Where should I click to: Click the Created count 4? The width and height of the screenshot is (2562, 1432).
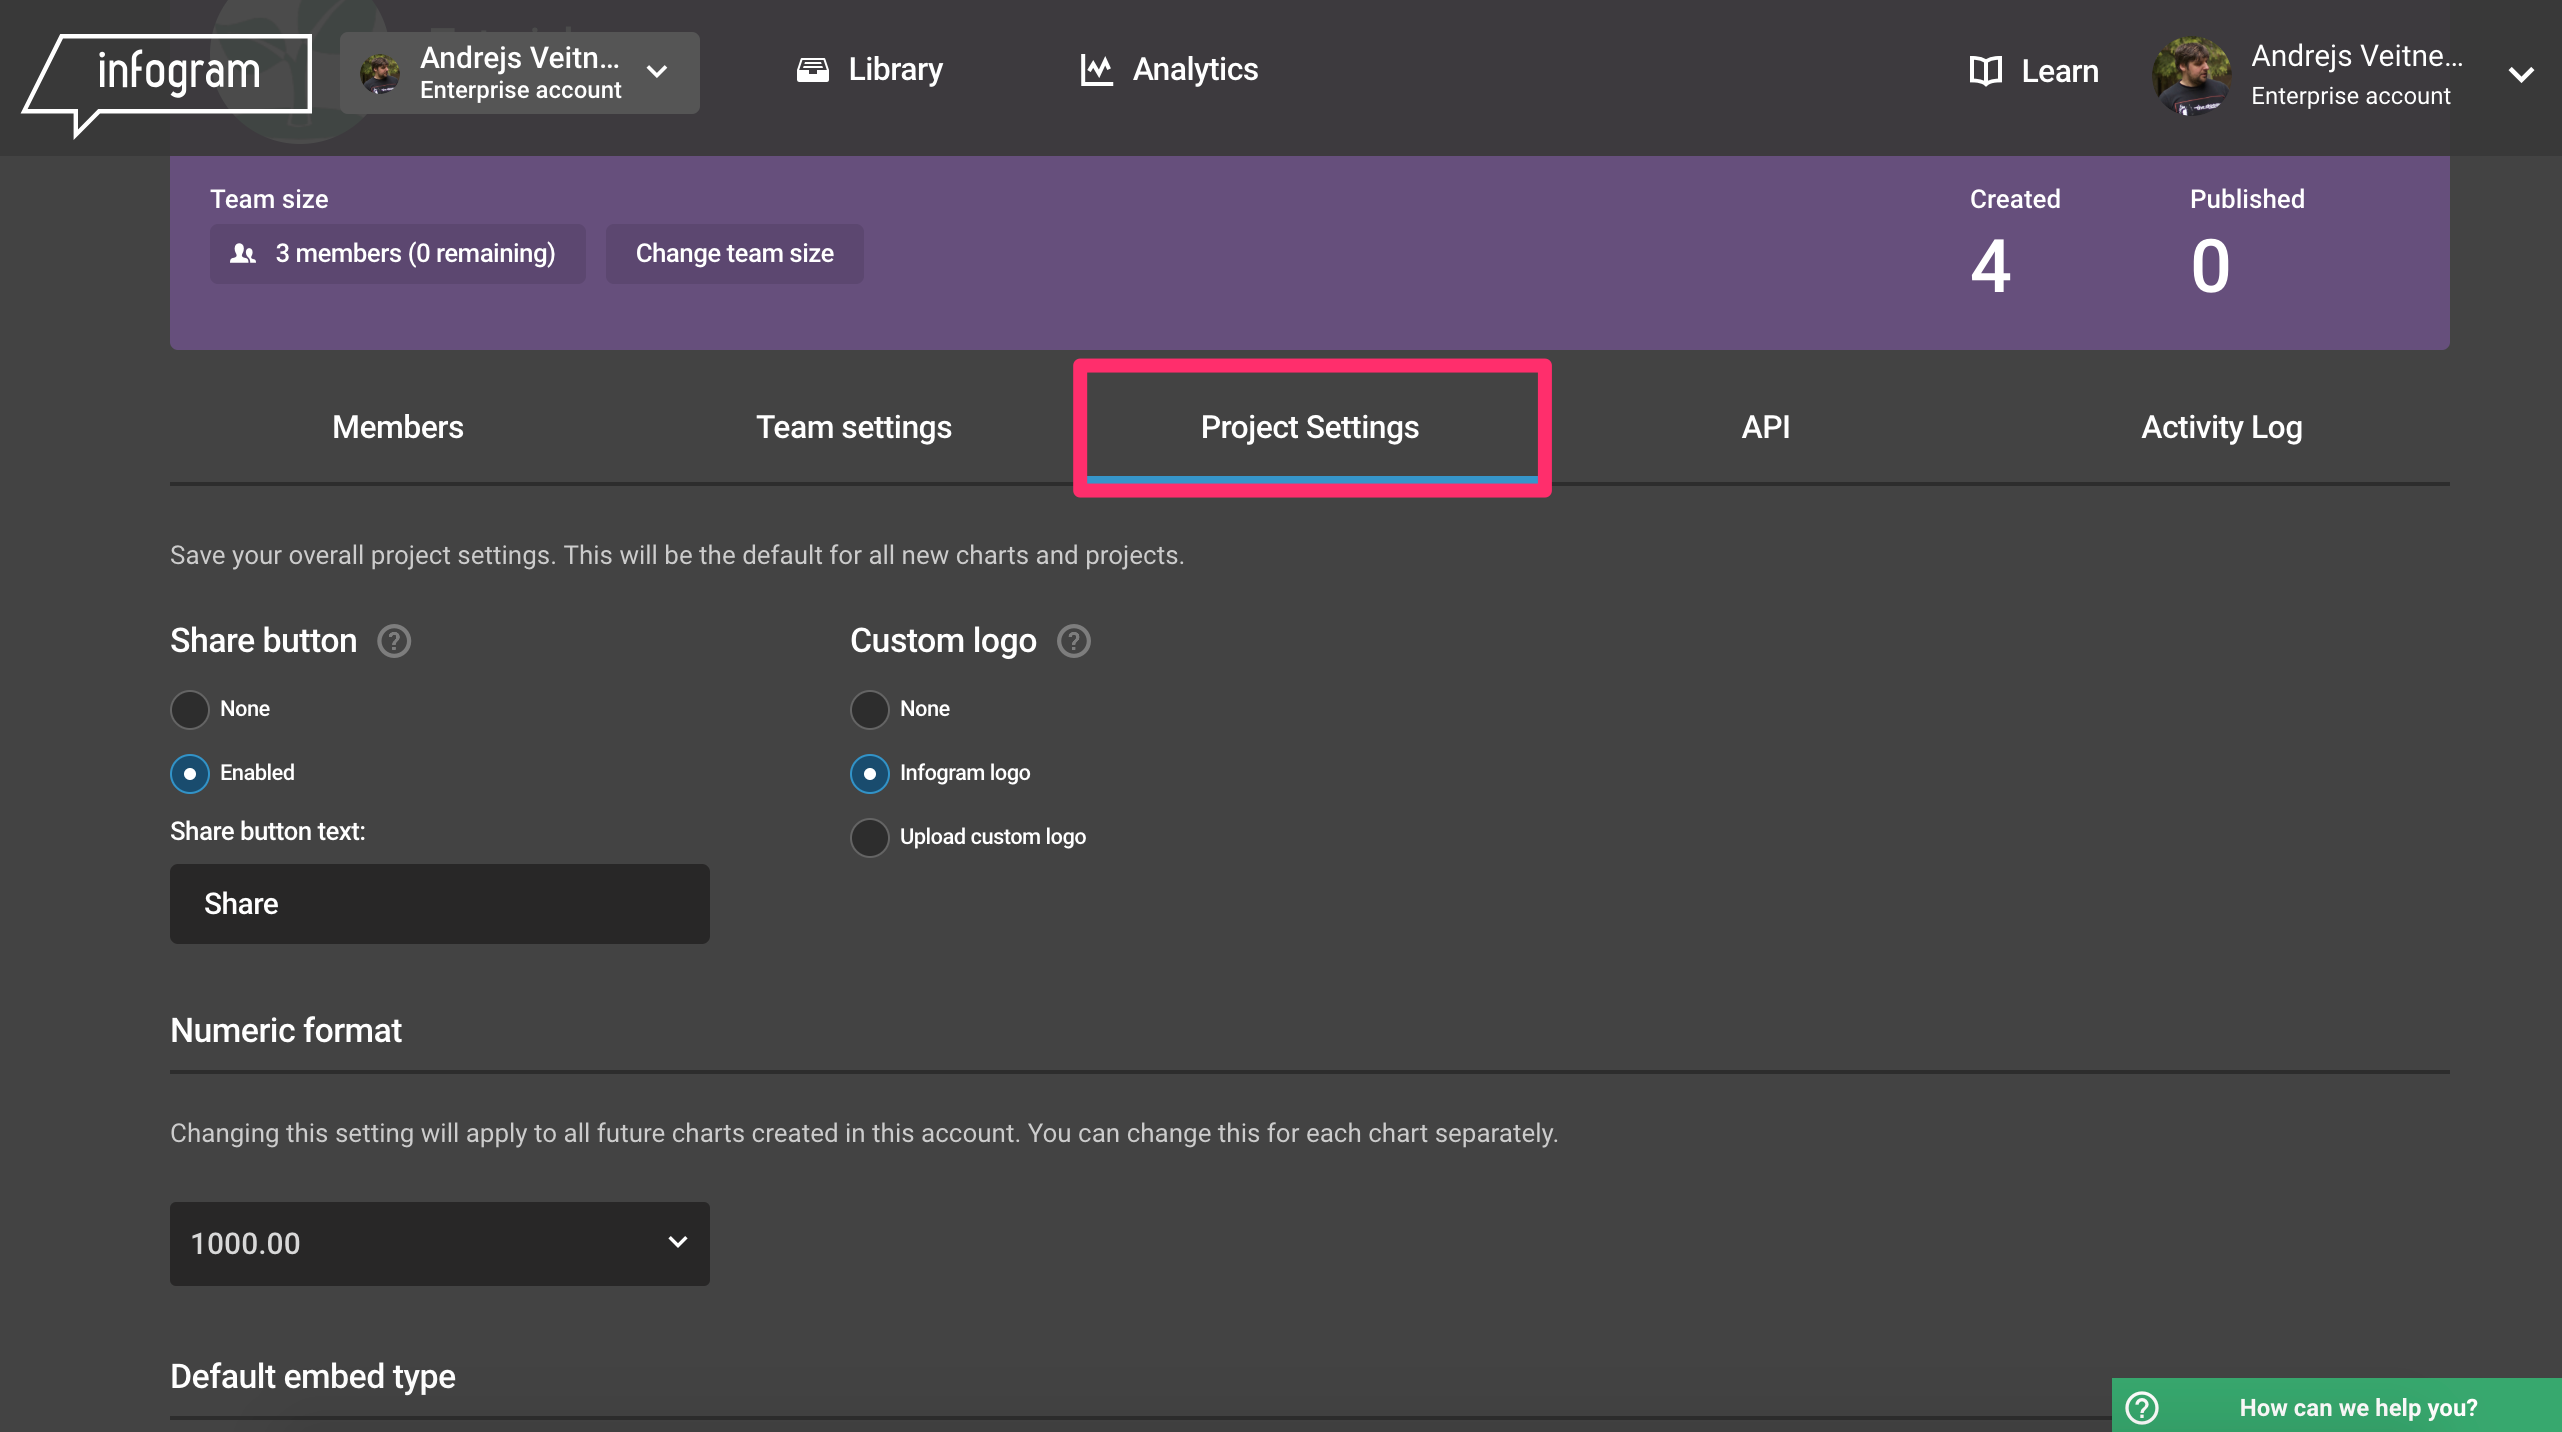tap(1990, 267)
